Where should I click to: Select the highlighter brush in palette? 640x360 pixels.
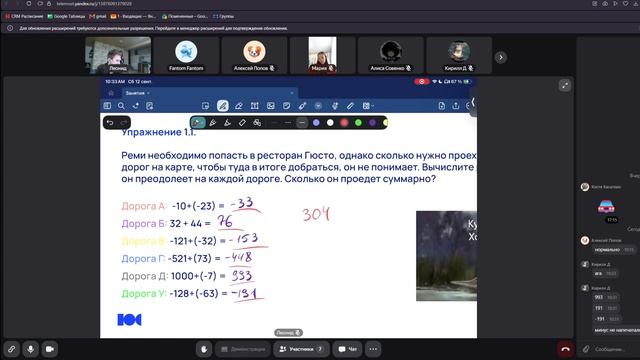click(227, 122)
